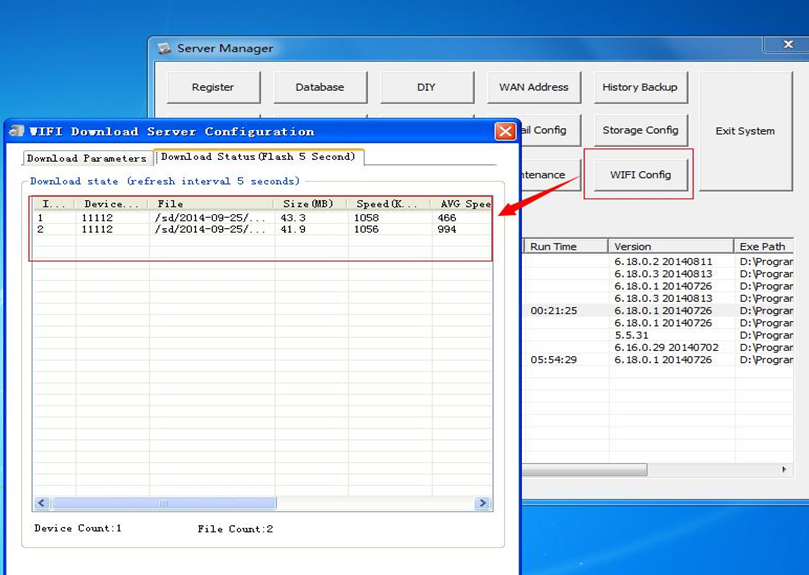The image size is (809, 575).
Task: Click the Run Time column header
Action: click(566, 246)
